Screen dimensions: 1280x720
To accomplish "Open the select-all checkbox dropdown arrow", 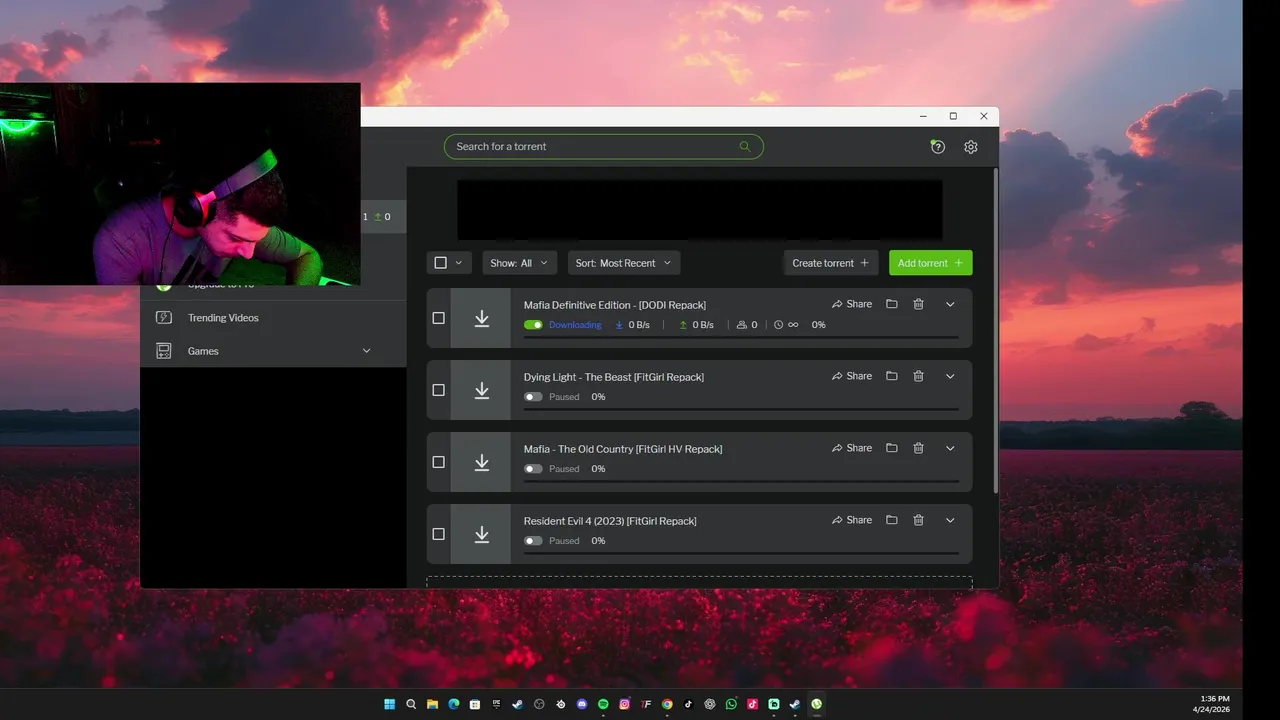I will point(459,263).
